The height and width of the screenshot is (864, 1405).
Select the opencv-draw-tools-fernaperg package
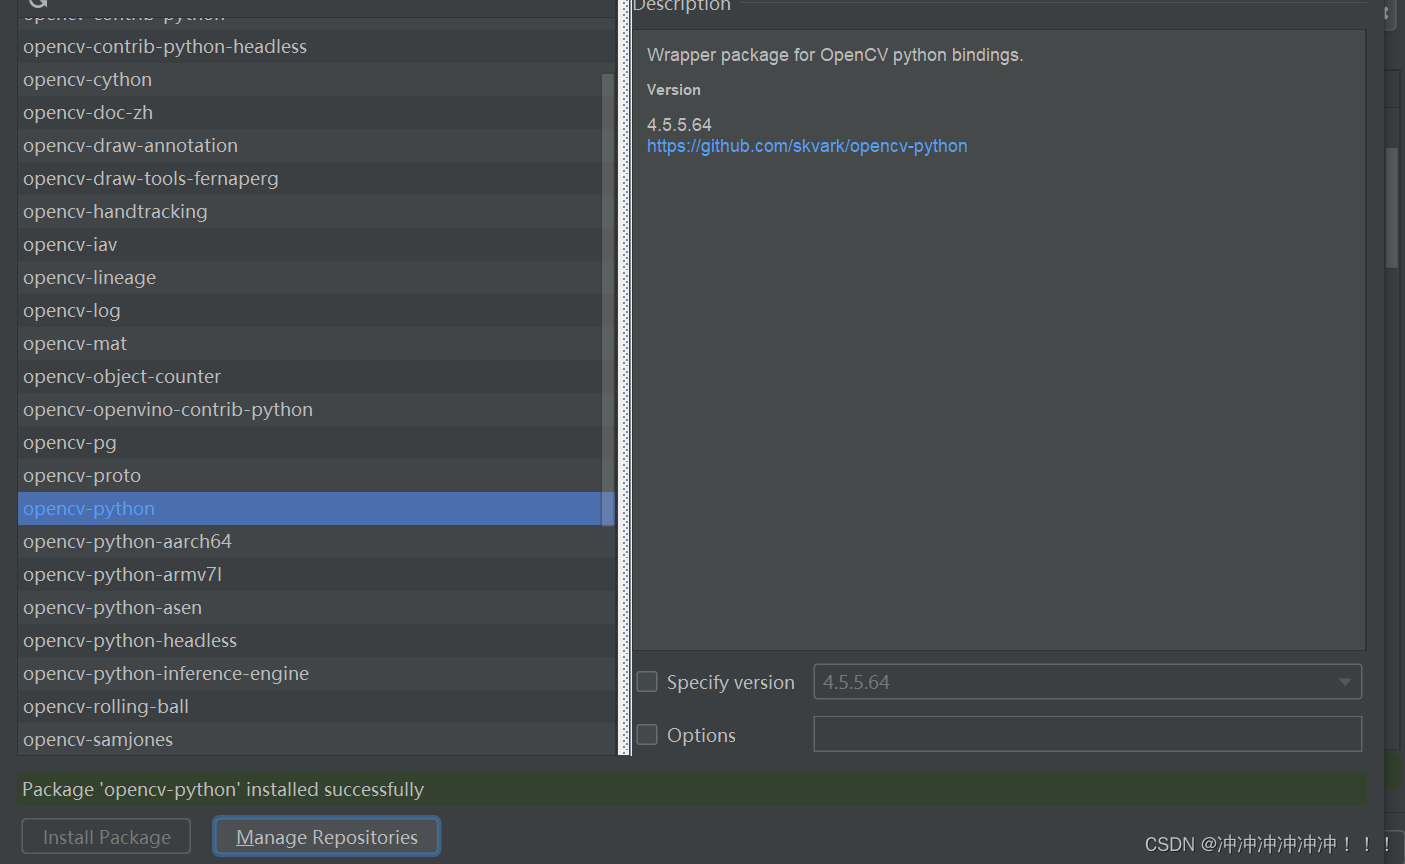point(317,178)
